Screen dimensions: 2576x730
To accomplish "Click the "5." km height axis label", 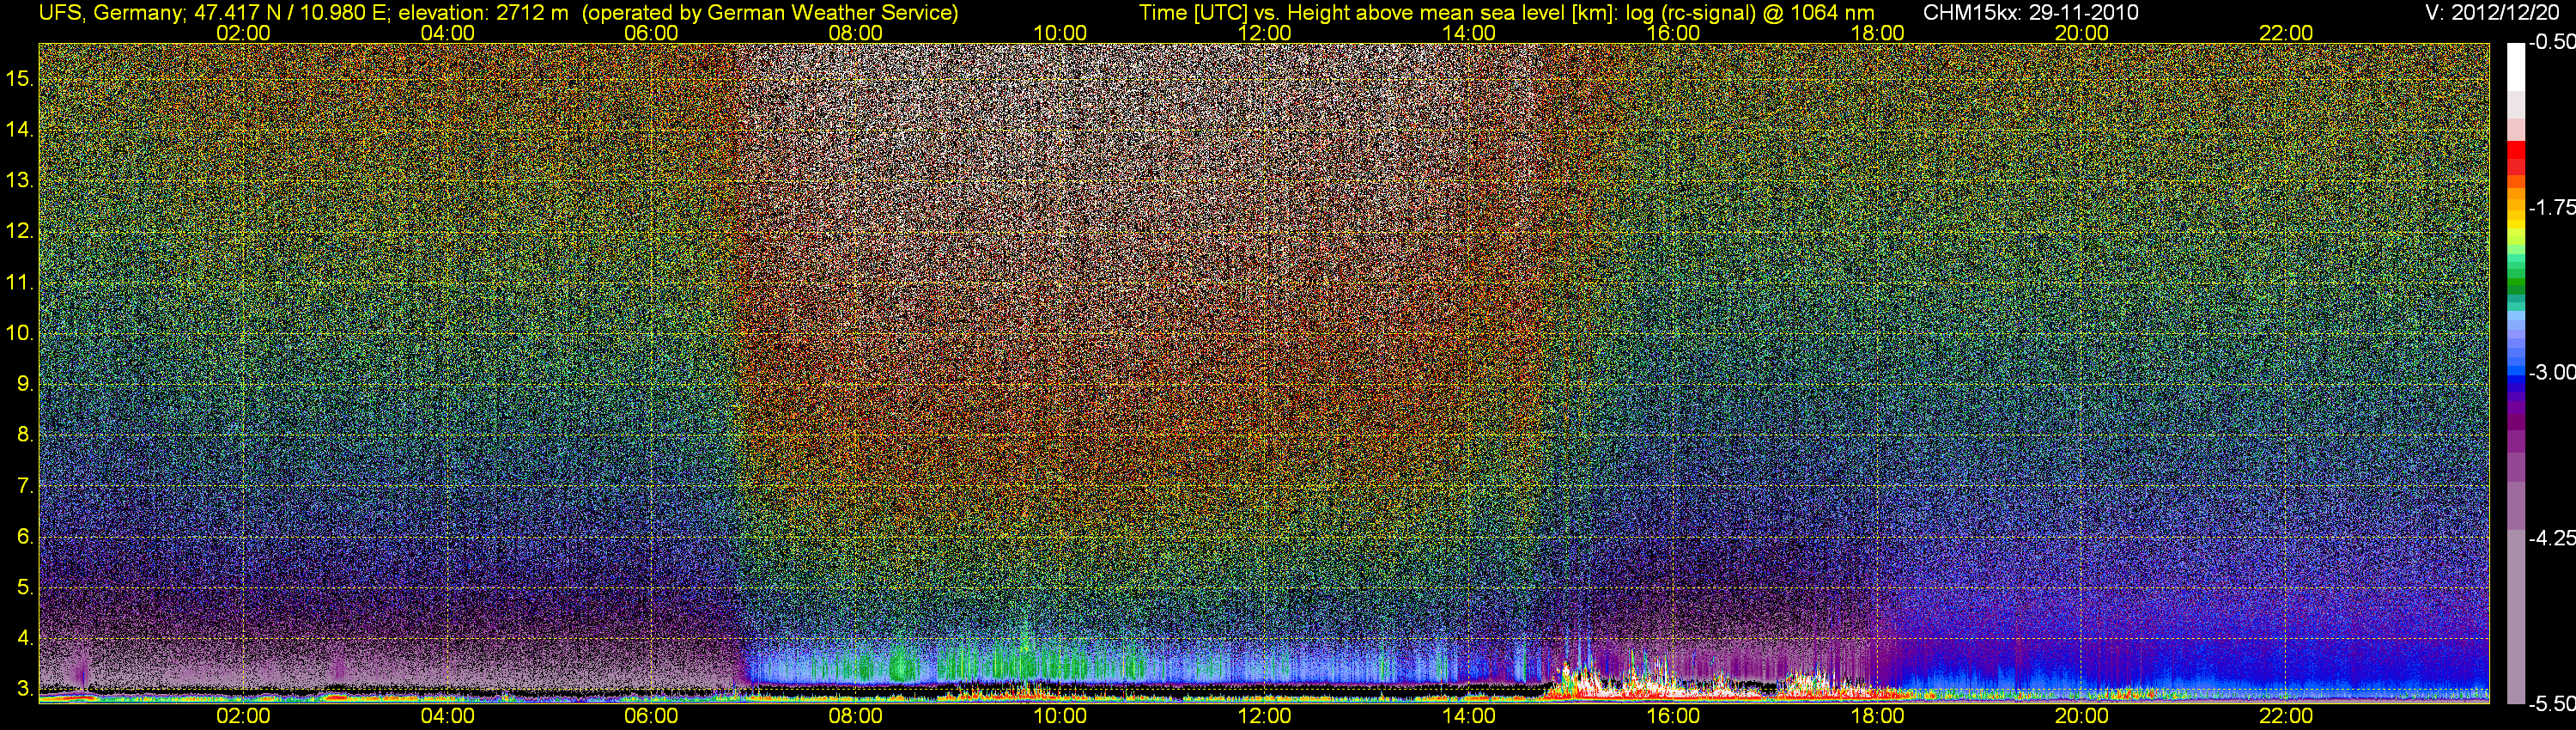I will (25, 588).
